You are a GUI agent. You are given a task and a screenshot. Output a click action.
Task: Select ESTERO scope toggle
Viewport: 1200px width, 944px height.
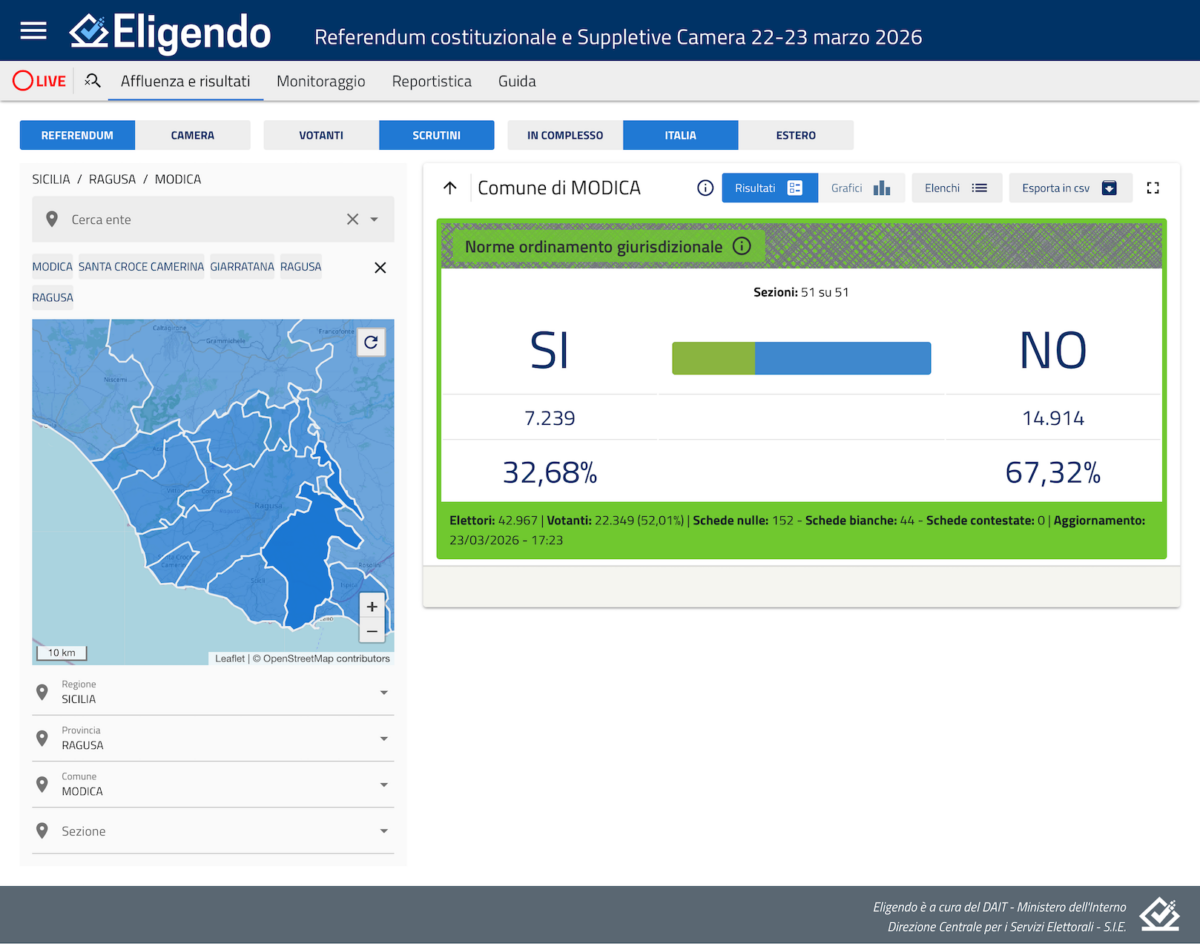(796, 135)
